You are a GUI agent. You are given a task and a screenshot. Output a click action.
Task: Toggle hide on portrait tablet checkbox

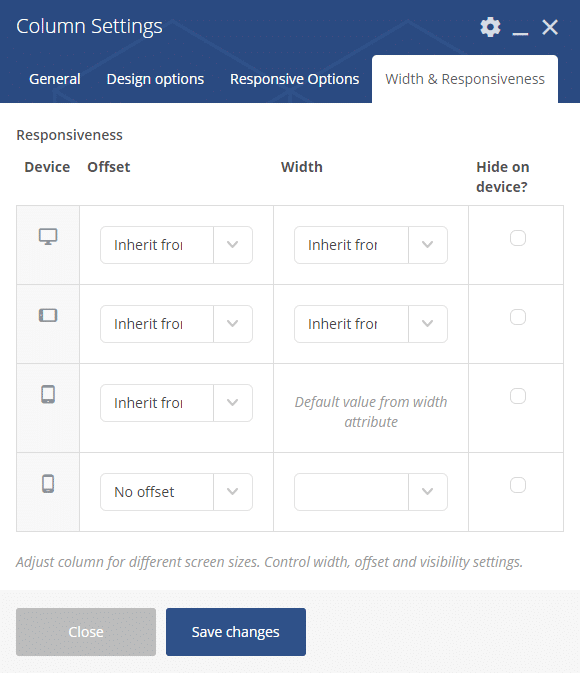(518, 396)
